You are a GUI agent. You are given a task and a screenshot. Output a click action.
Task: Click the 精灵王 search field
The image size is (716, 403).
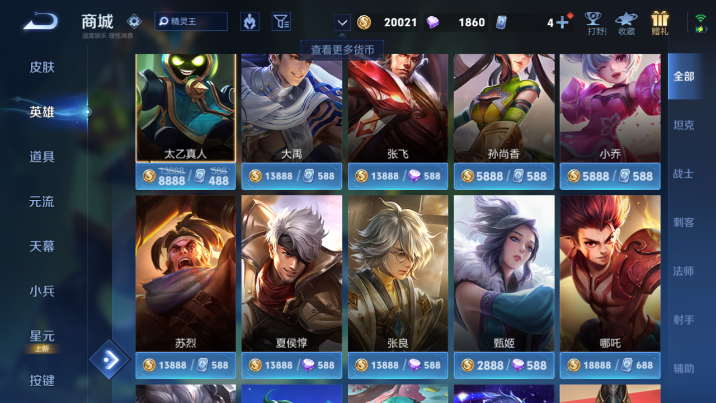point(191,21)
